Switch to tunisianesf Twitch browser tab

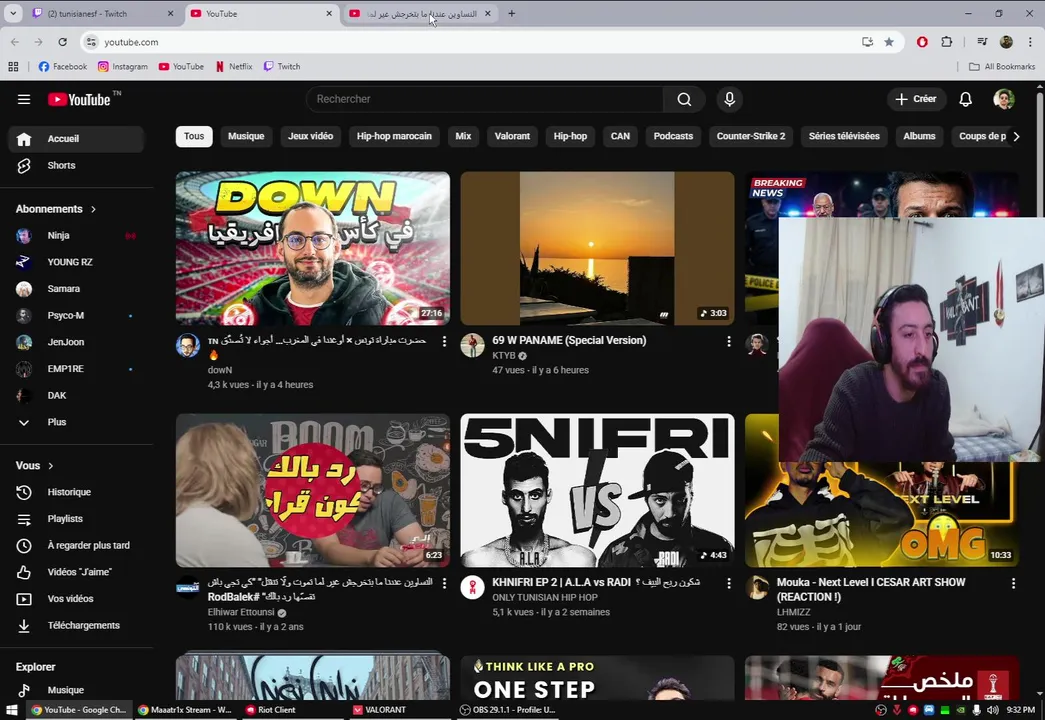point(103,13)
